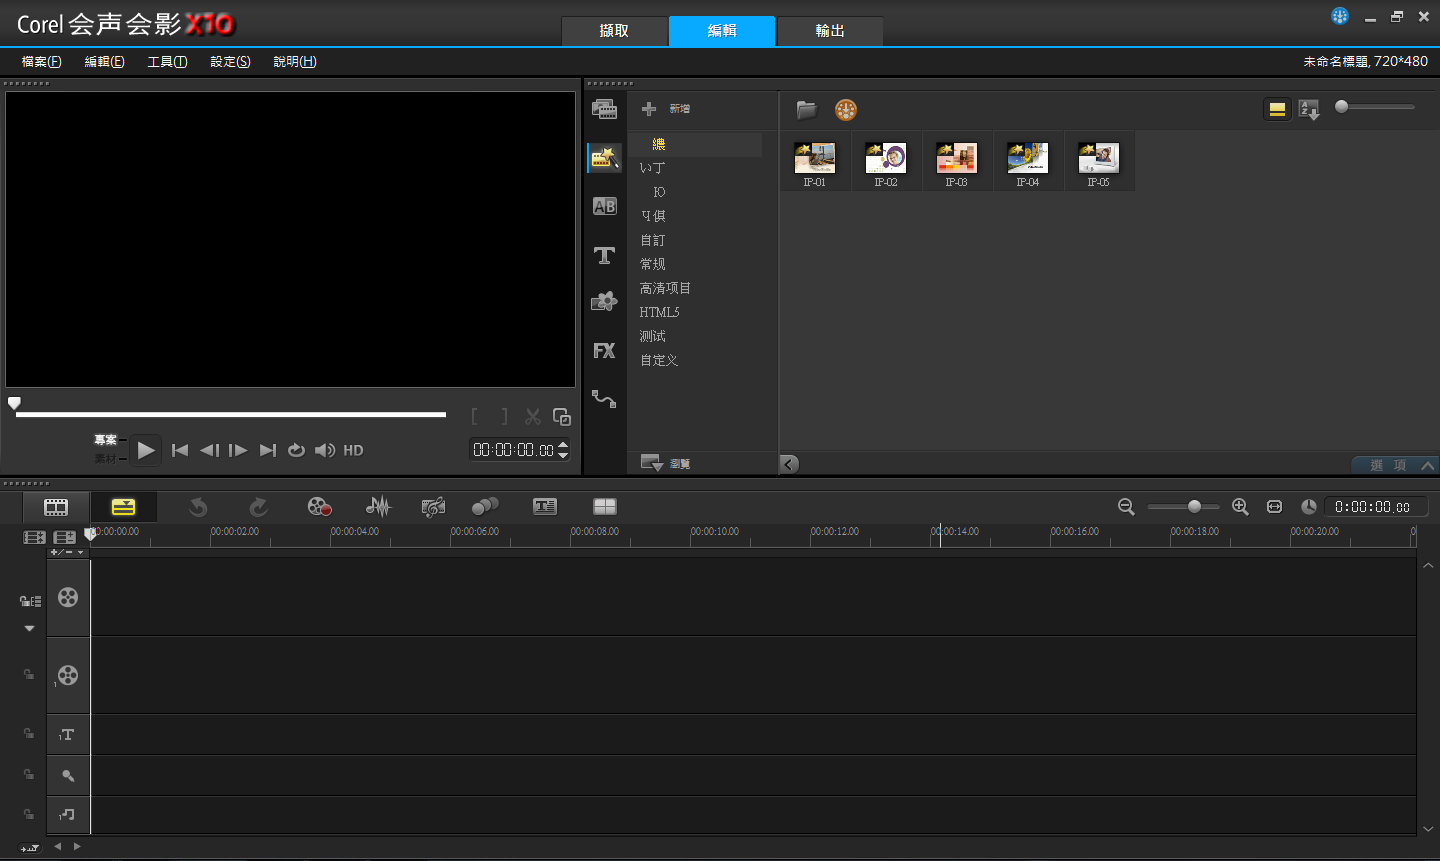Viewport: 1440px width, 861px height.
Task: Expand the browse dropdown below category list
Action: (666, 463)
